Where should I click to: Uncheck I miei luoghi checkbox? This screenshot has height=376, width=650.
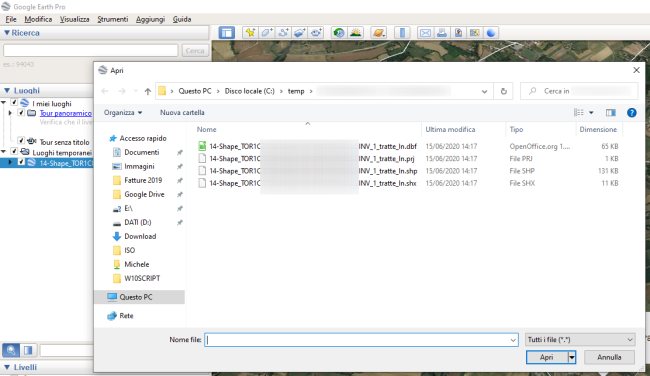point(14,102)
